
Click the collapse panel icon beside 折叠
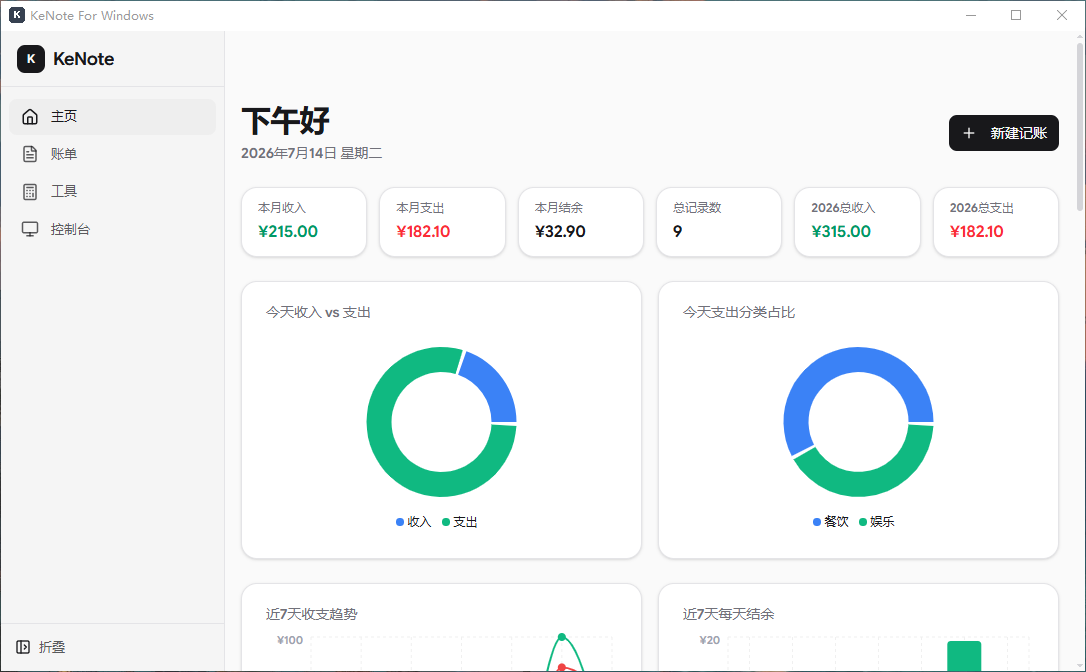pyautogui.click(x=23, y=647)
